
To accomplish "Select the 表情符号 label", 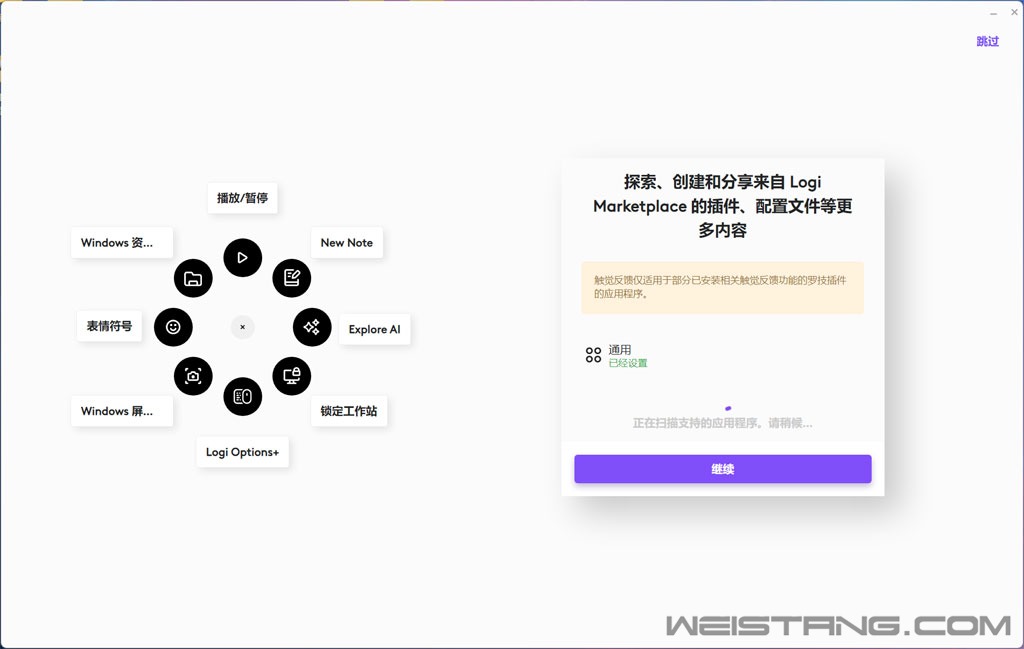I will [x=109, y=326].
